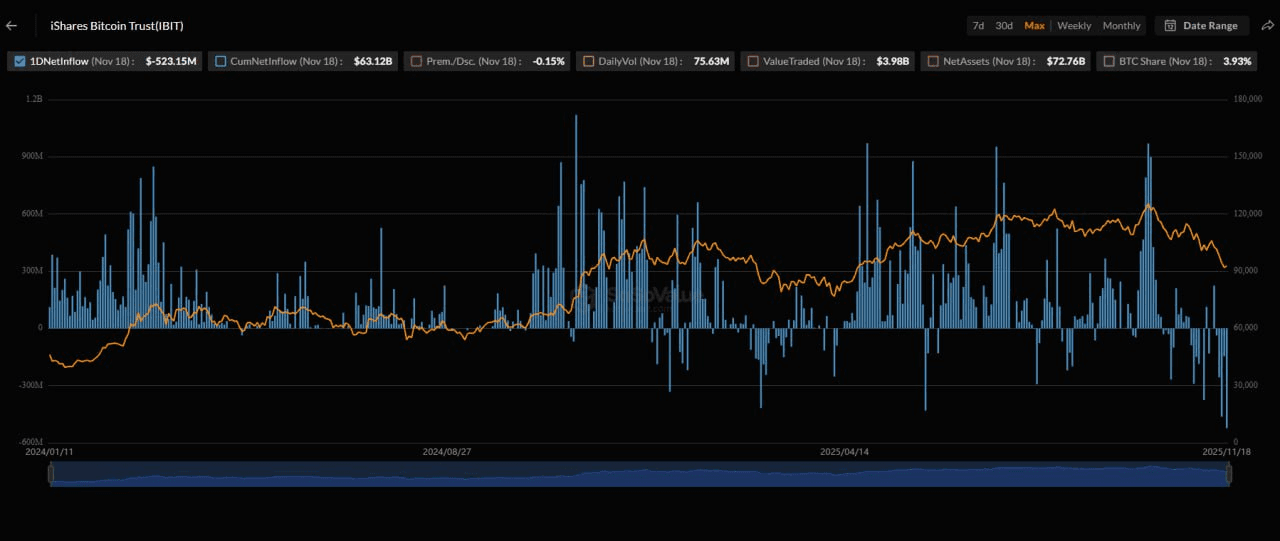1280x541 pixels.
Task: Switch to Weekly aggregation
Action: point(1074,26)
